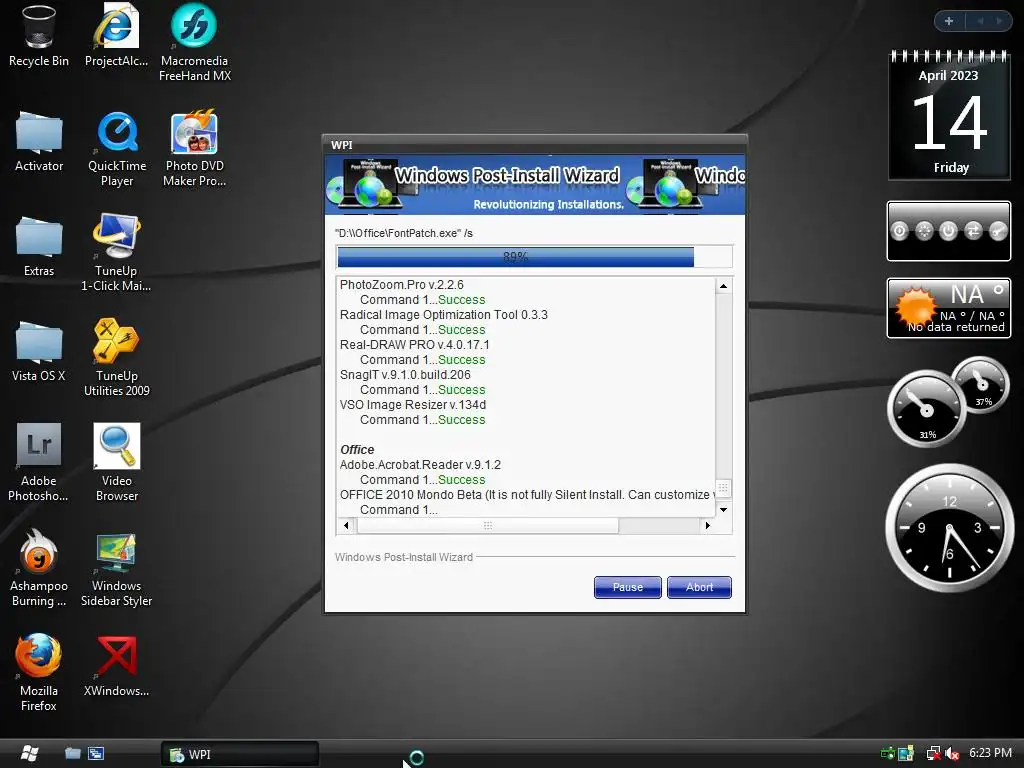Click the install log vertical scrollbar thumb
Viewport: 1024px width, 768px height.
724,487
